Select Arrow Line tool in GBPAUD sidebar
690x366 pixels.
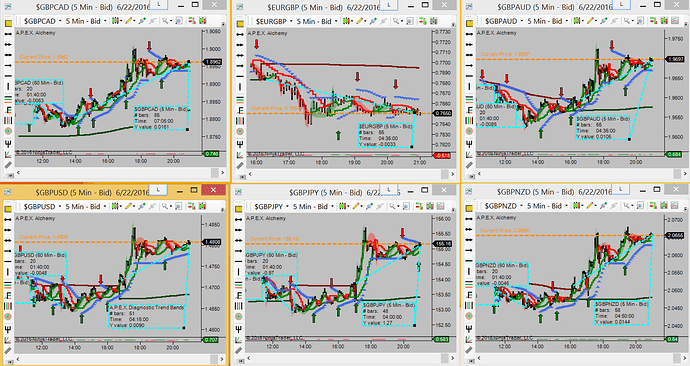[469, 66]
